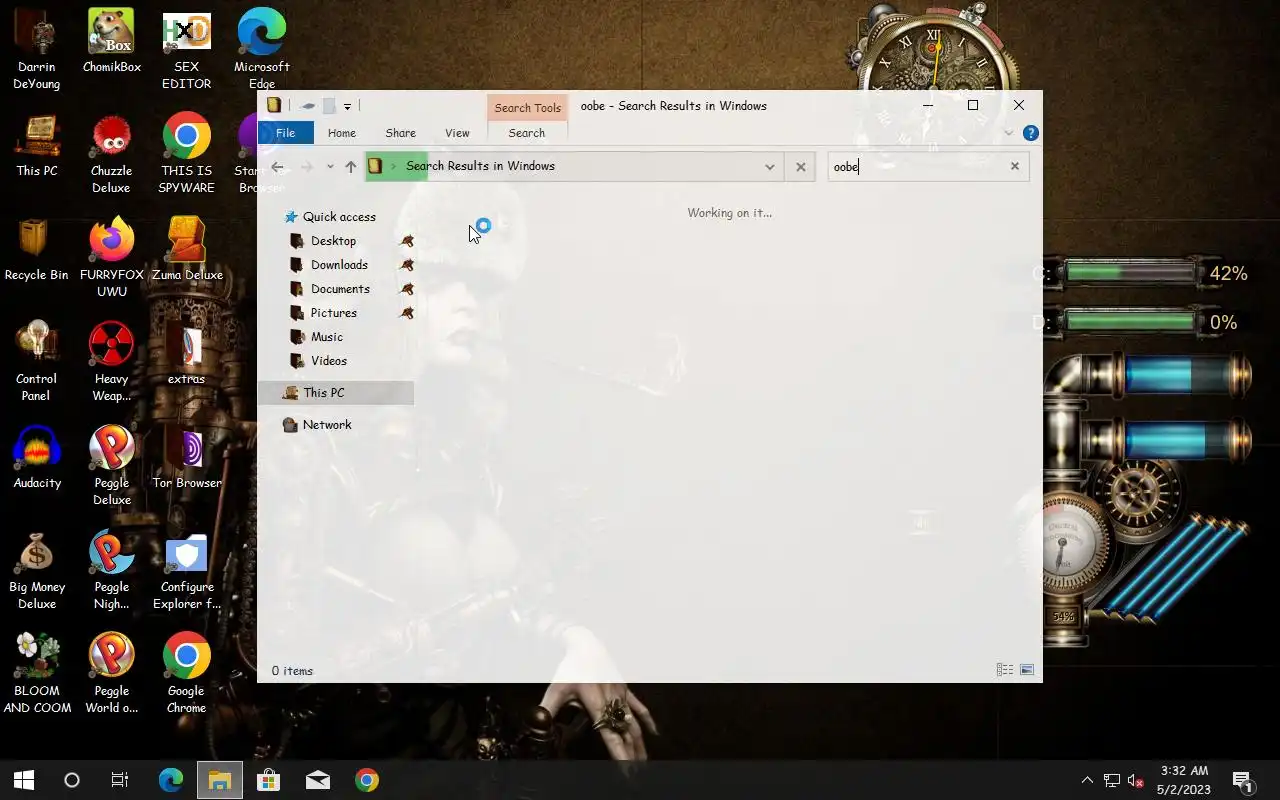
Task: Open Microsoft Store from the taskbar
Action: click(x=269, y=780)
